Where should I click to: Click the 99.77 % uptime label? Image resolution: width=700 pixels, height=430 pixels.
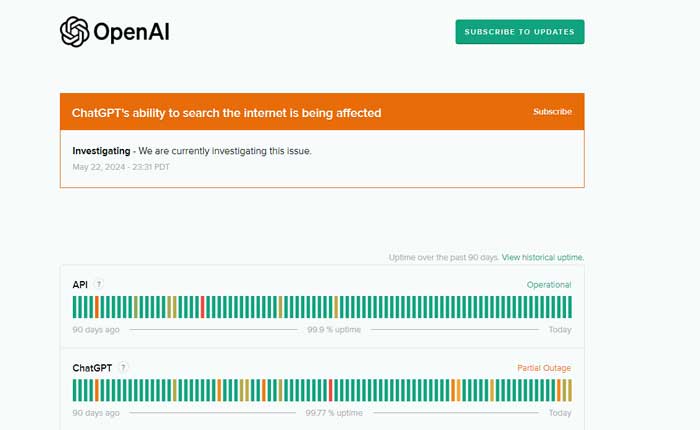[x=334, y=413]
